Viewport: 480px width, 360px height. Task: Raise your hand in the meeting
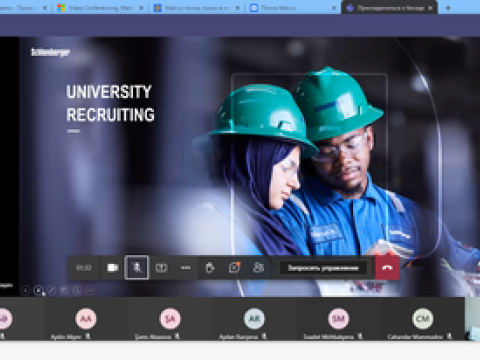[210, 268]
